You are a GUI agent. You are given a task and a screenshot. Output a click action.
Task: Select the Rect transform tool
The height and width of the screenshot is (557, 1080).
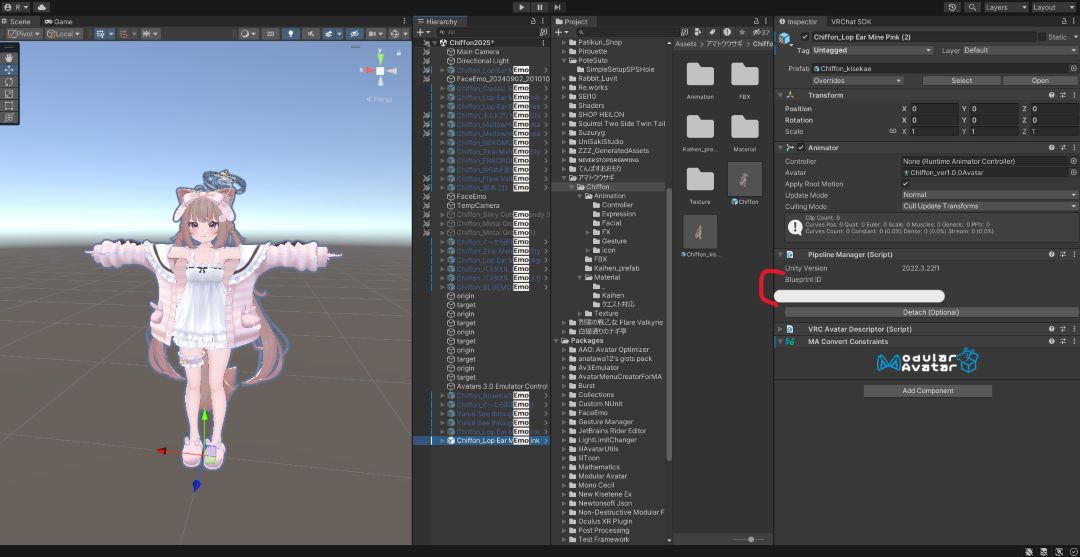(x=9, y=105)
